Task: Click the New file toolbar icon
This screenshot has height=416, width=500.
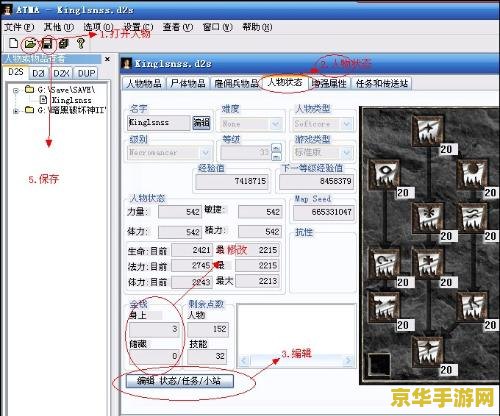Action: tap(13, 43)
